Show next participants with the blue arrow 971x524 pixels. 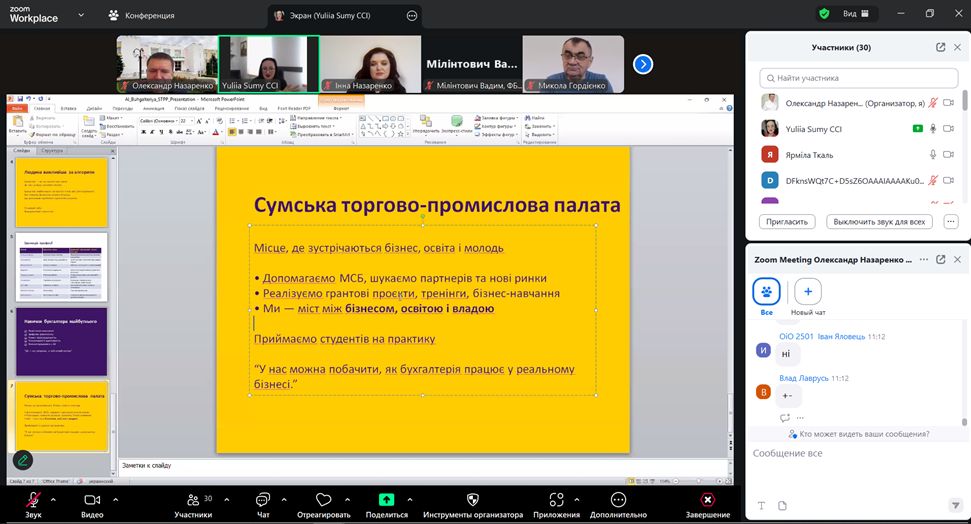point(643,64)
